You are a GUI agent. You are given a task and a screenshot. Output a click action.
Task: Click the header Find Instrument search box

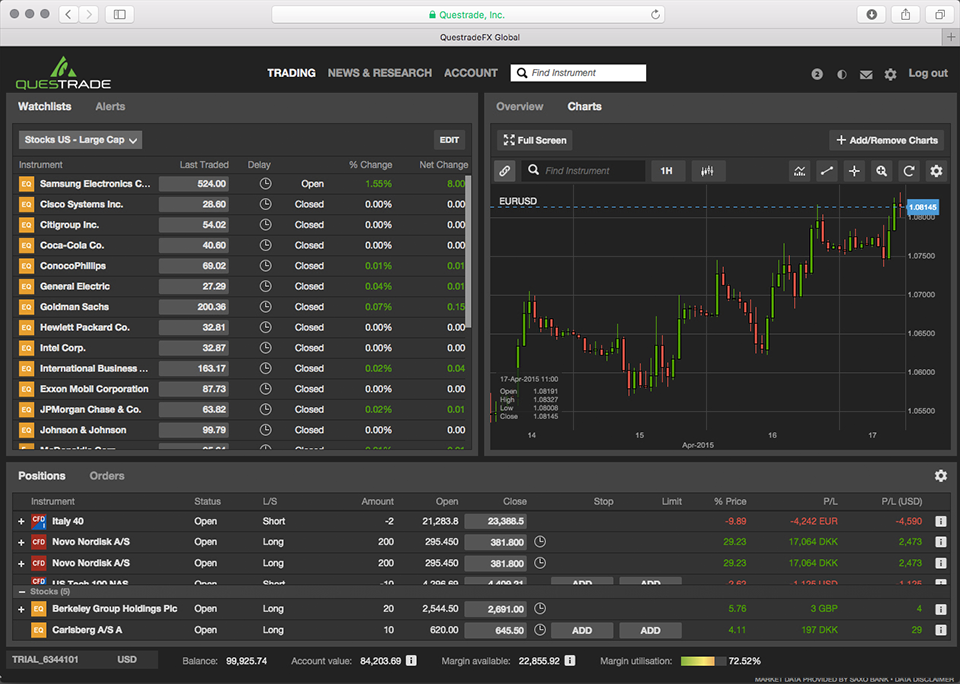pos(578,73)
